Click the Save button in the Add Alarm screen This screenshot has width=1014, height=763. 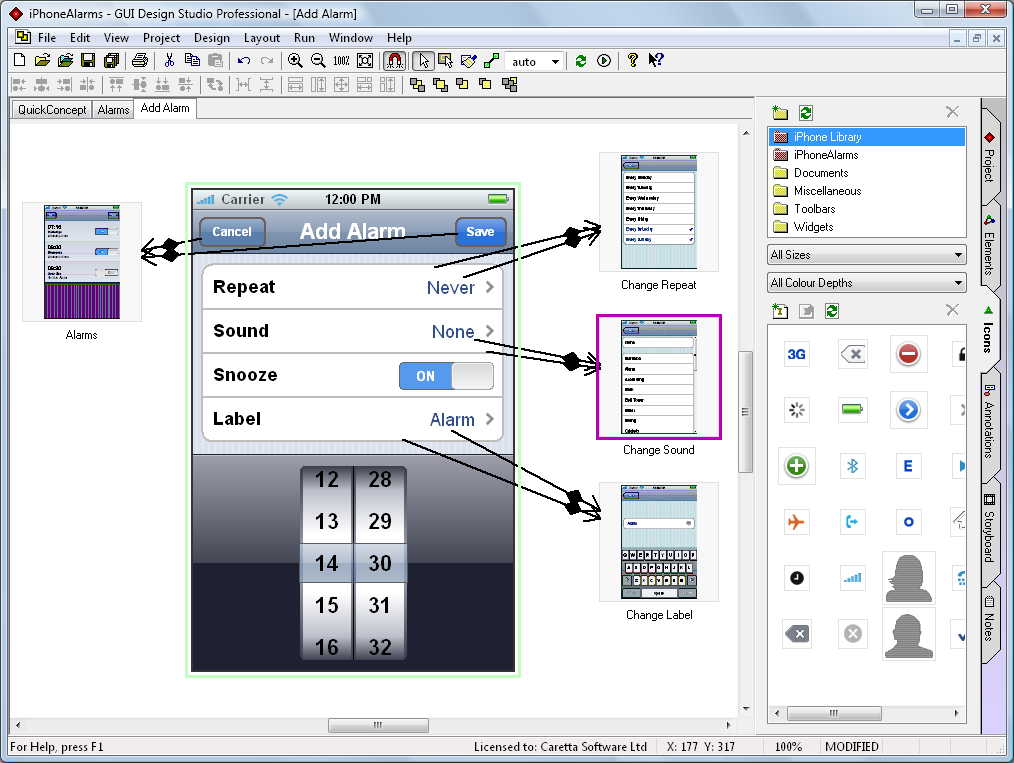480,231
